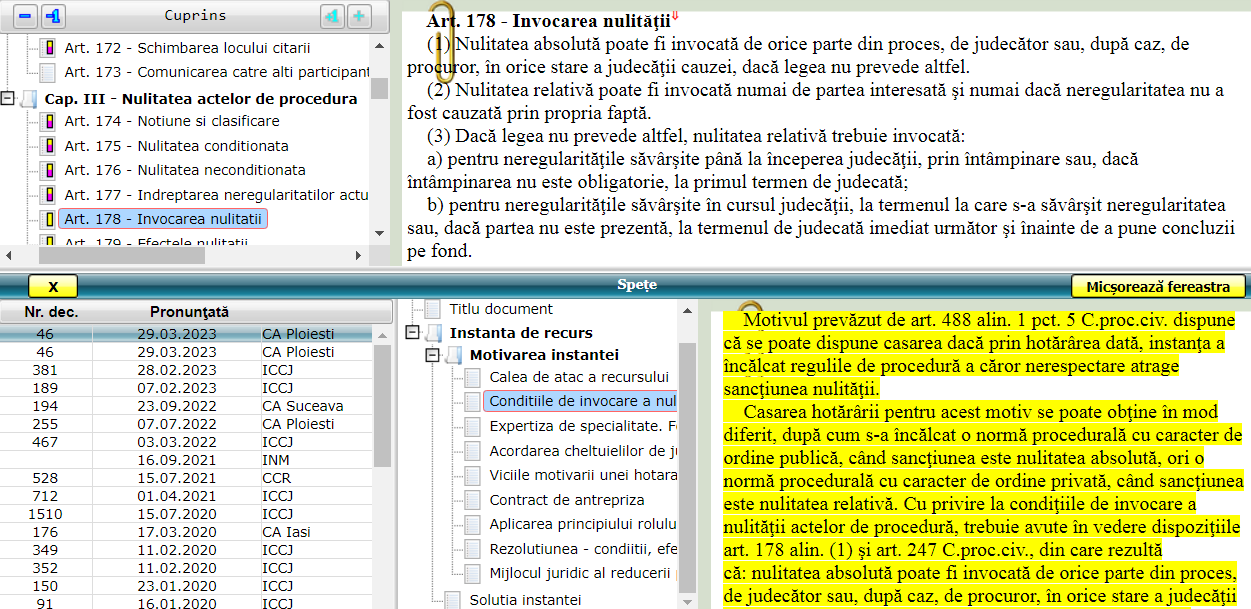Click the marker icon next to Art. 177

pyautogui.click(x=48, y=195)
